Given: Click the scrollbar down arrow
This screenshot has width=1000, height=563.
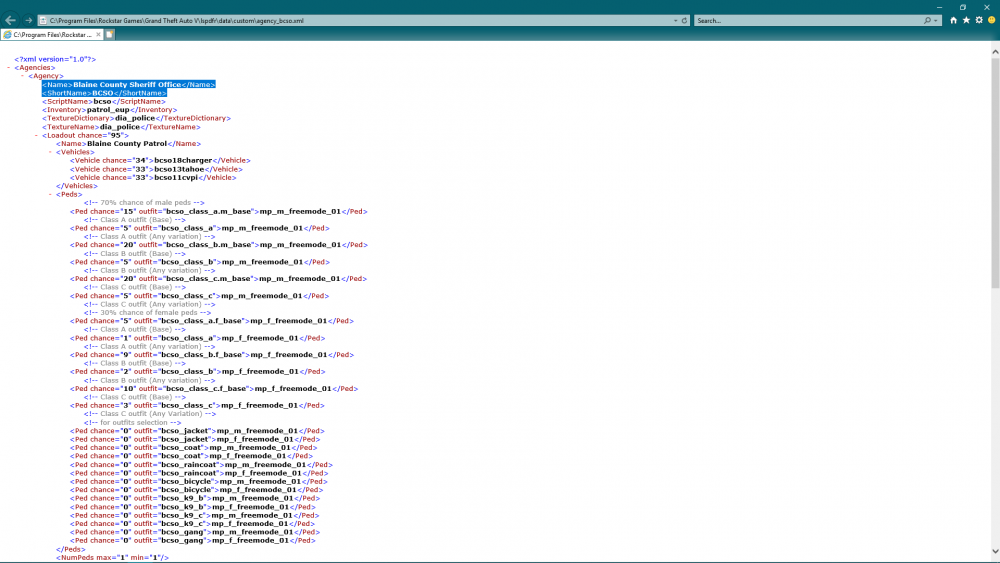Looking at the screenshot, I should coord(995,552).
